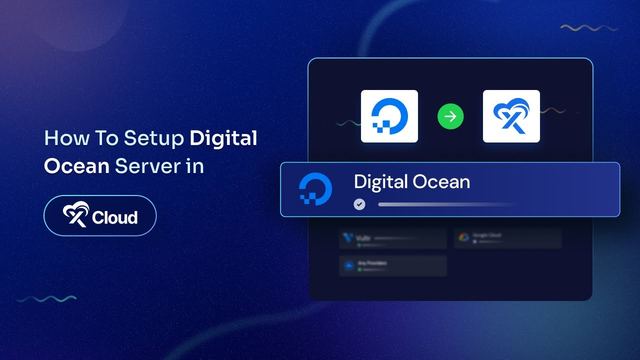The image size is (640, 360).
Task: Click the blurred Vultr provider logo
Action: [x=348, y=238]
